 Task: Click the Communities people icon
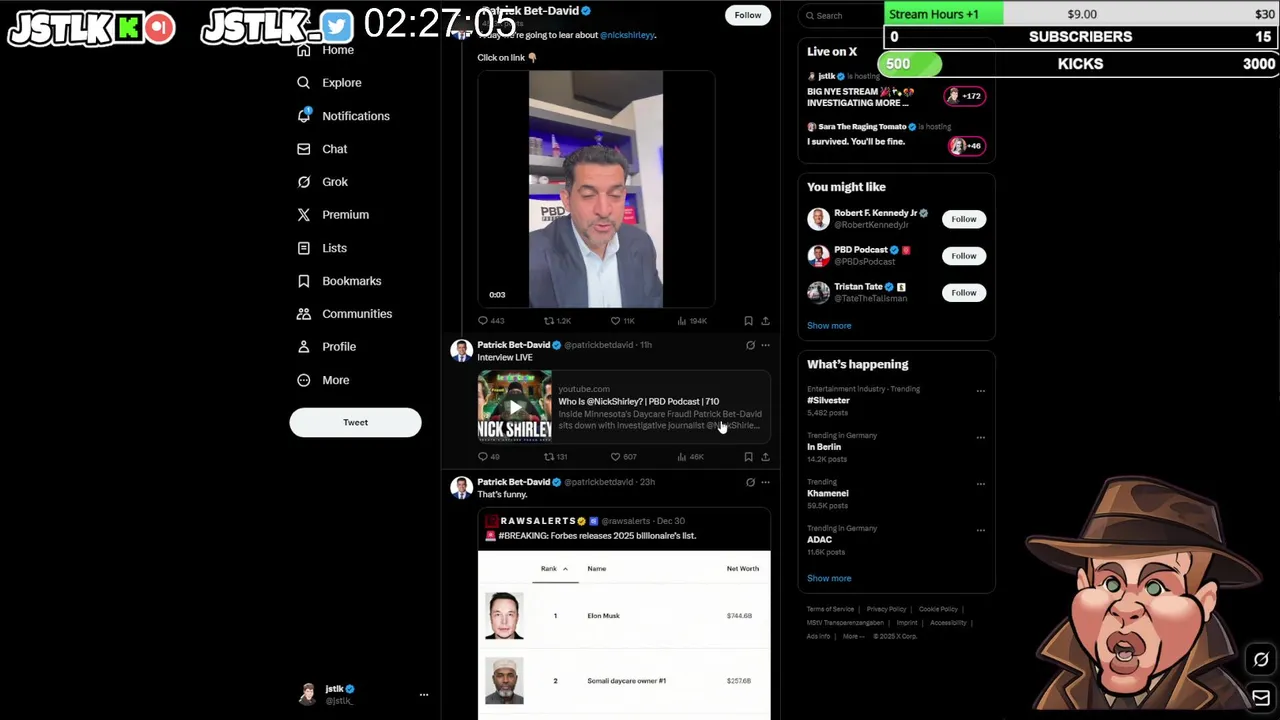click(304, 314)
